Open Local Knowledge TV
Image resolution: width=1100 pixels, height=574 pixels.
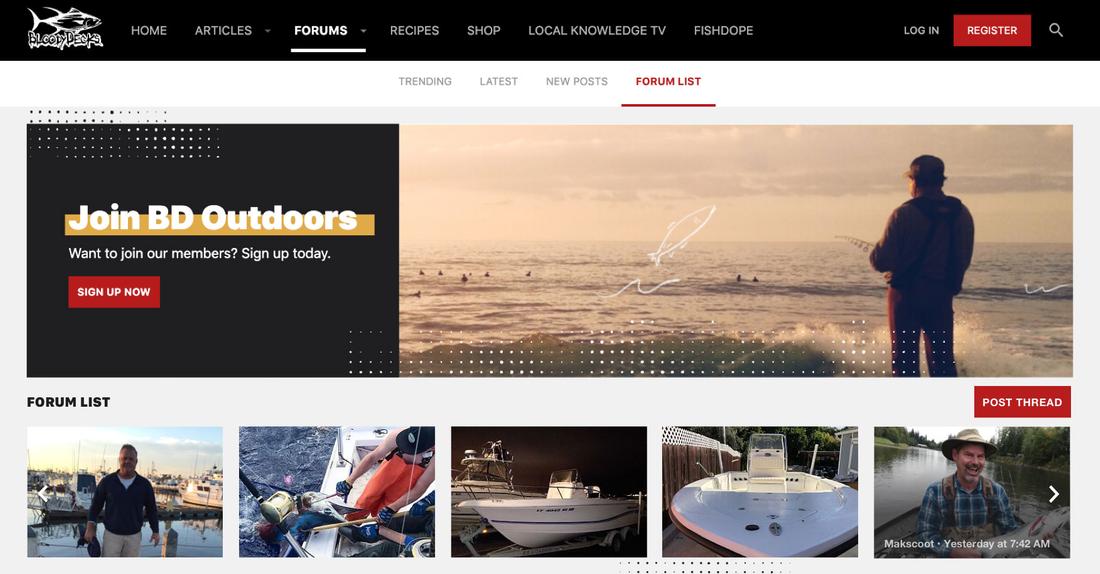[x=597, y=30]
